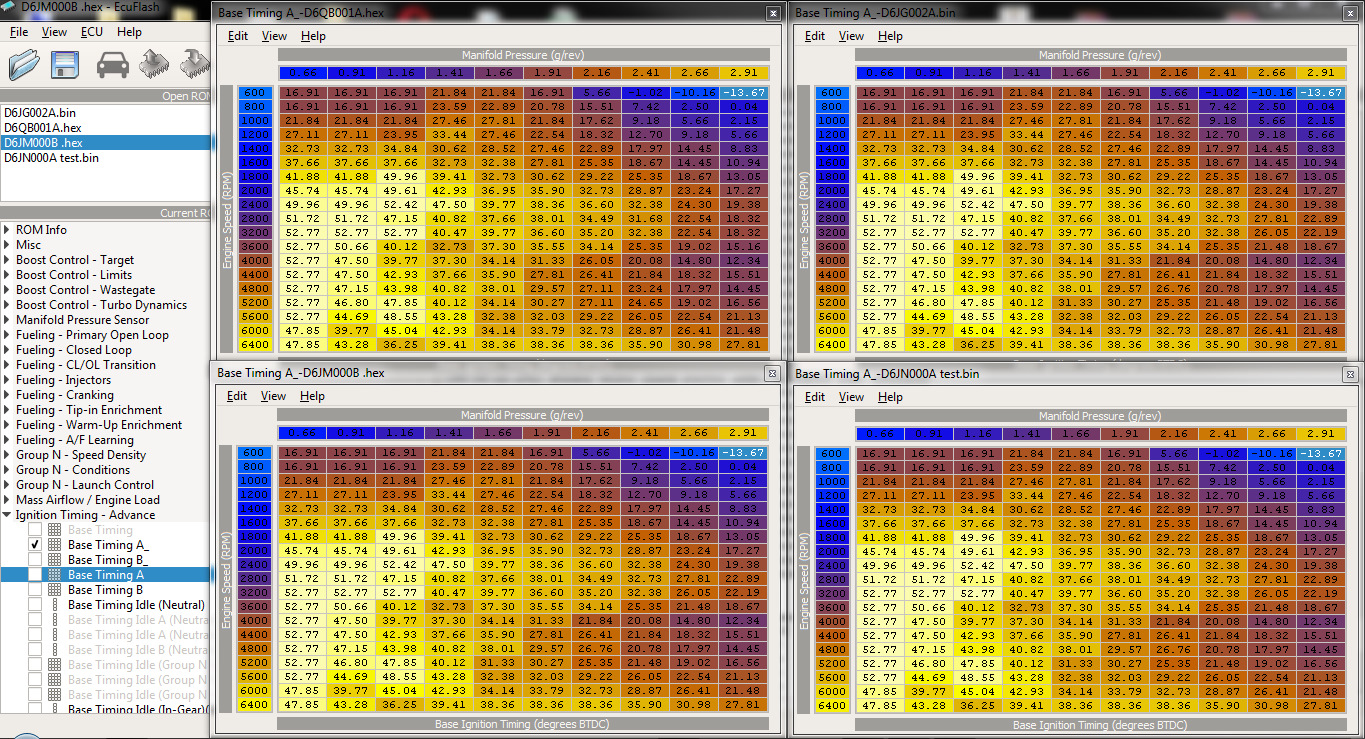Image resolution: width=1365 pixels, height=739 pixels.
Task: Tick the checkbox of highlighted Base Timing A
Action: point(35,575)
